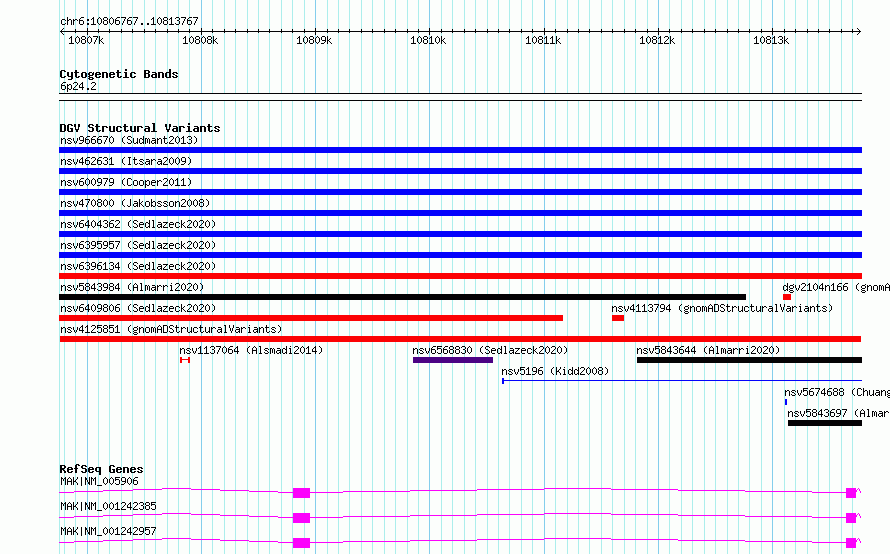Select the nsv462631 (Itsara2009) label
Viewport: 890px width, 554px height.
point(126,161)
